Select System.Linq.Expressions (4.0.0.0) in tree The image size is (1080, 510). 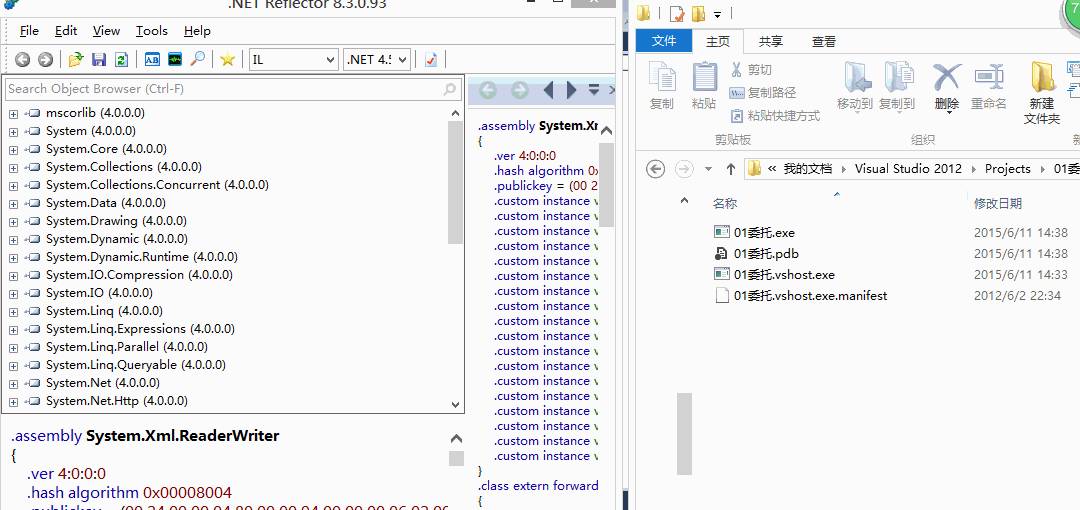pos(141,329)
